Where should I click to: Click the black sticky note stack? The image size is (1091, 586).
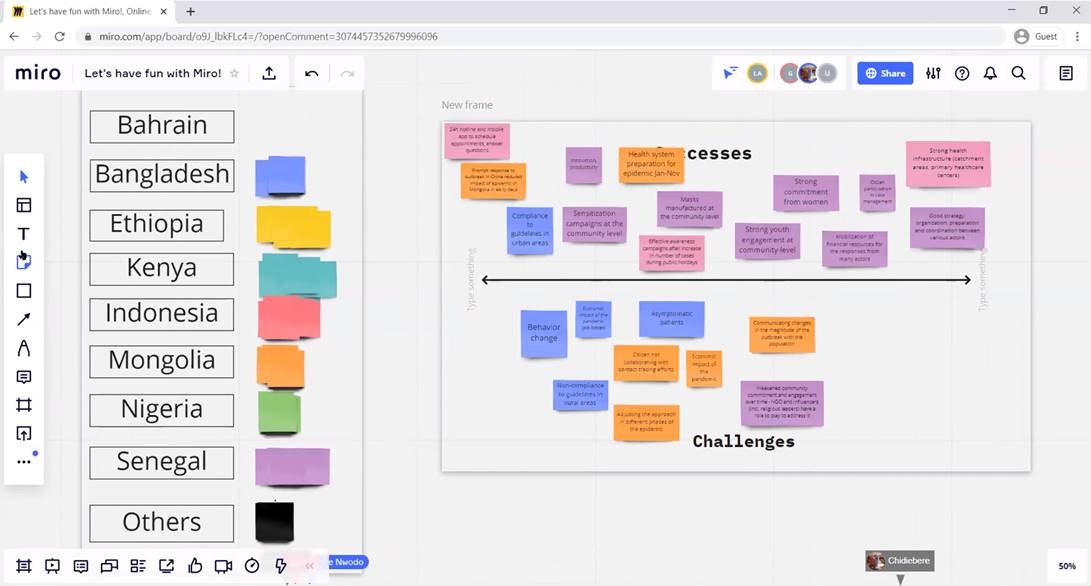274,521
